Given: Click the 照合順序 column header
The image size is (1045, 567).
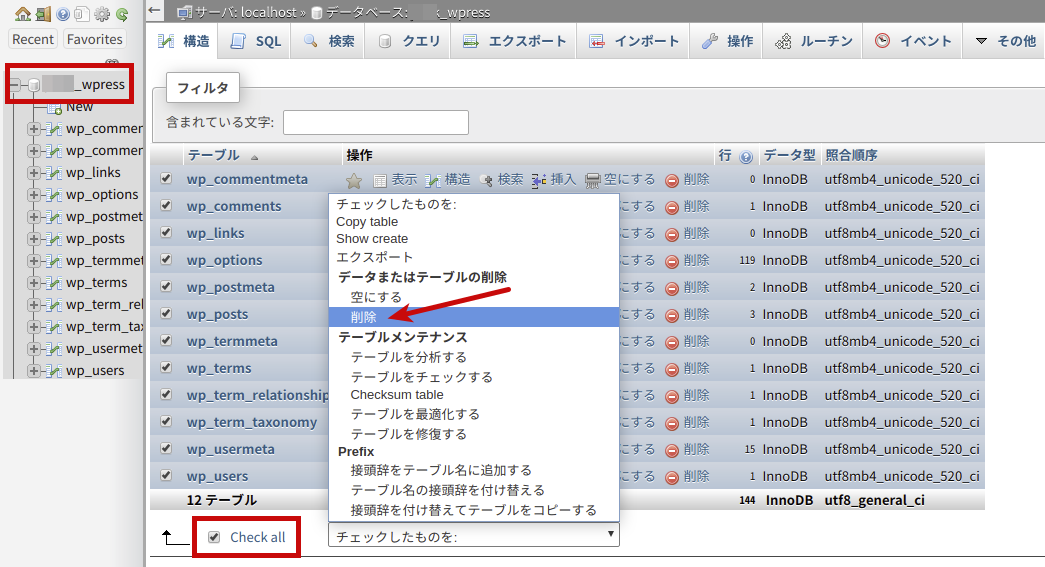Looking at the screenshot, I should click(851, 155).
